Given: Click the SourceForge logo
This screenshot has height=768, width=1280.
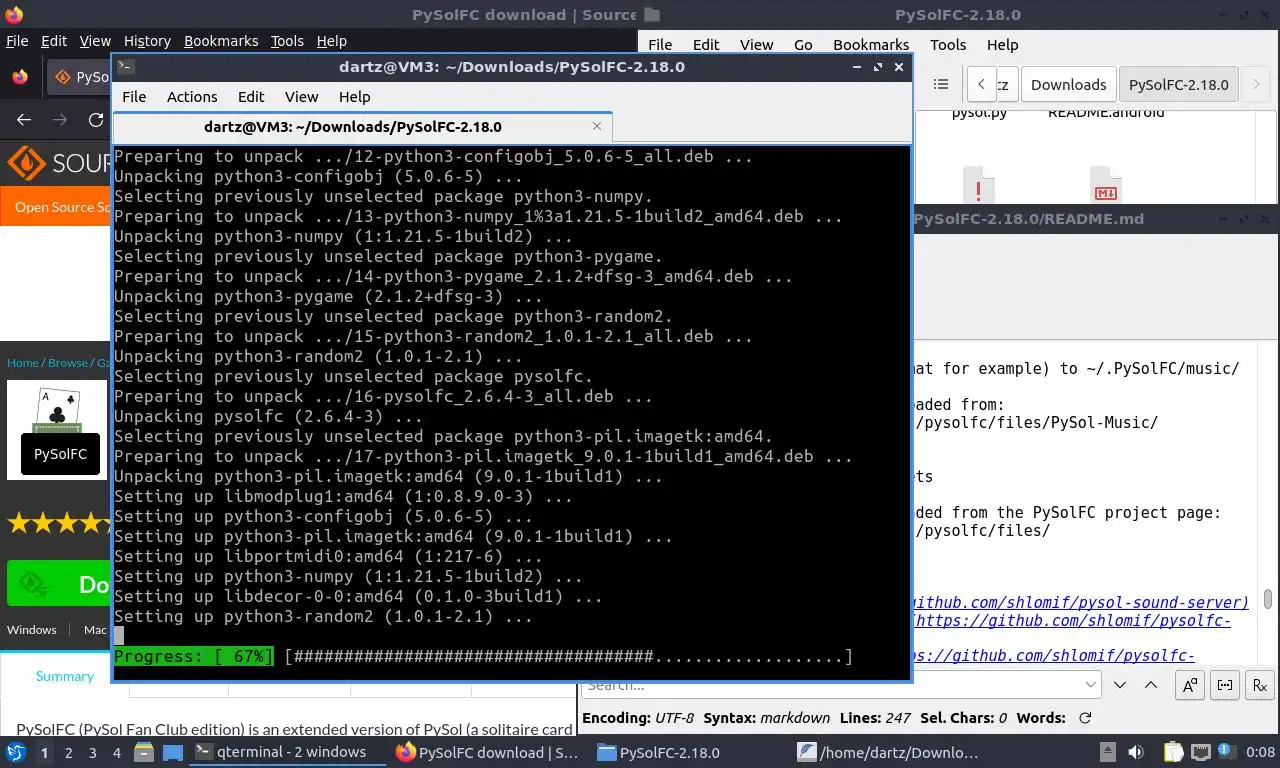Looking at the screenshot, I should [58, 163].
